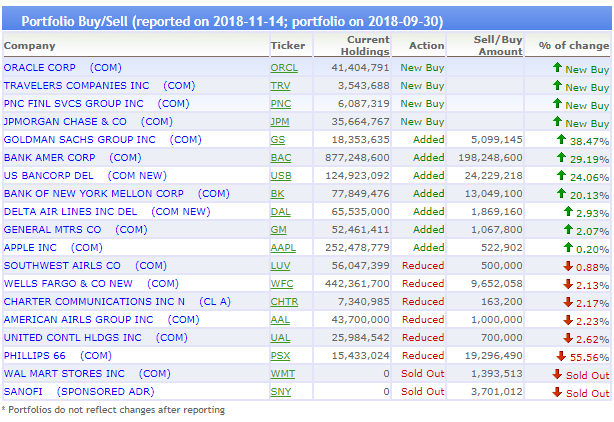Sort by Current Holdings column header
The width and height of the screenshot is (614, 422).
(x=367, y=45)
